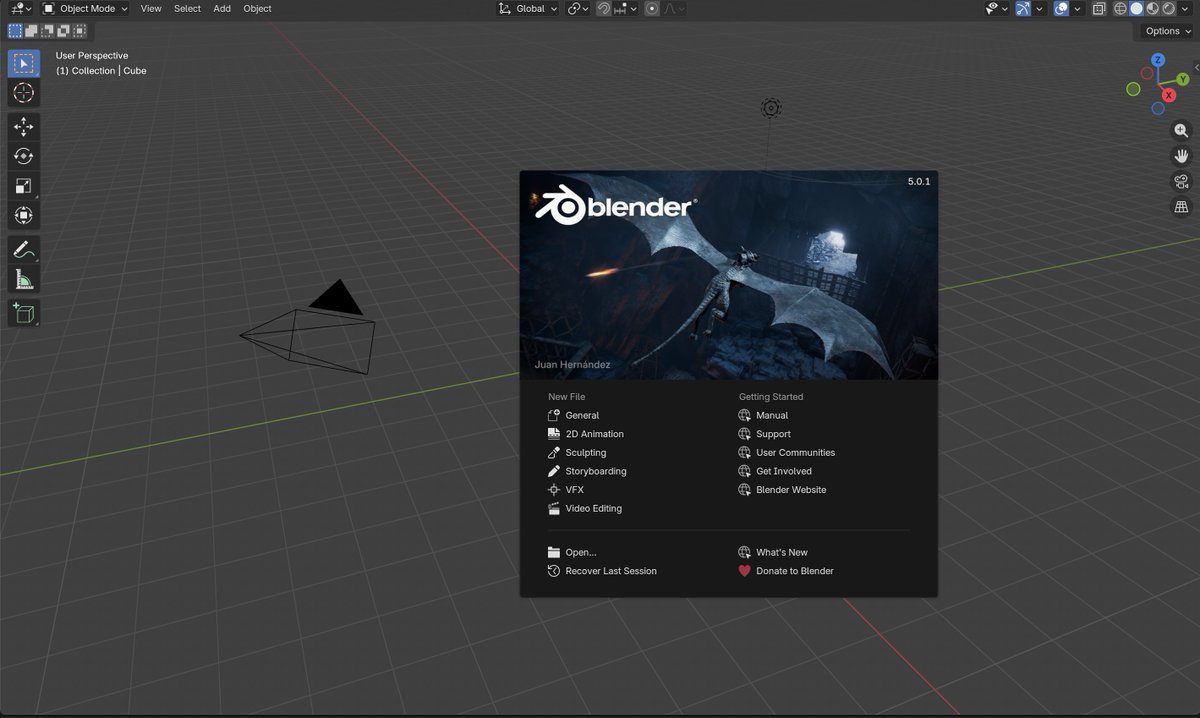Image resolution: width=1200 pixels, height=718 pixels.
Task: Set selection mode to Extend existing selection
Action: coord(31,31)
